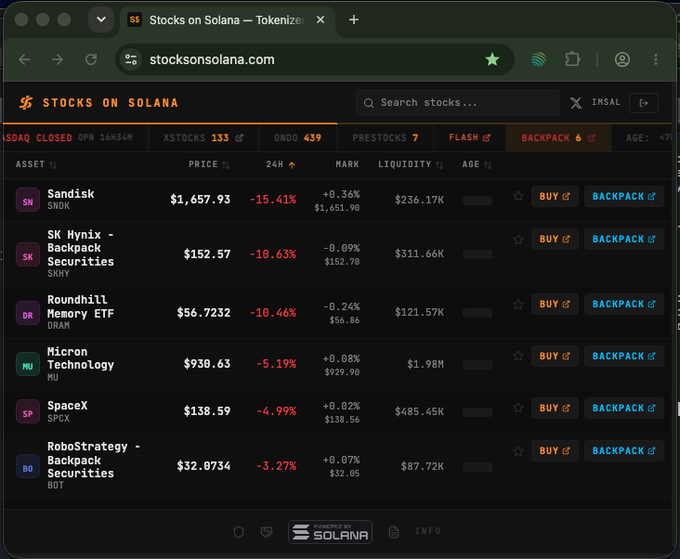Click the SN Sandisk asset badge
This screenshot has width=680, height=559.
[28, 199]
